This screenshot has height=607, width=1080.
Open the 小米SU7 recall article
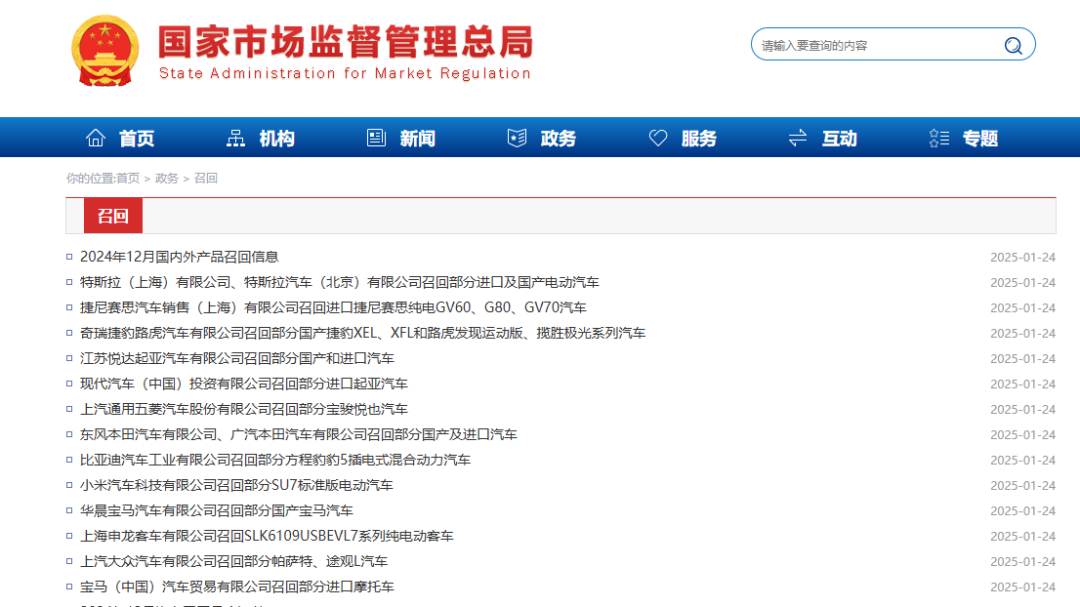[x=236, y=485]
